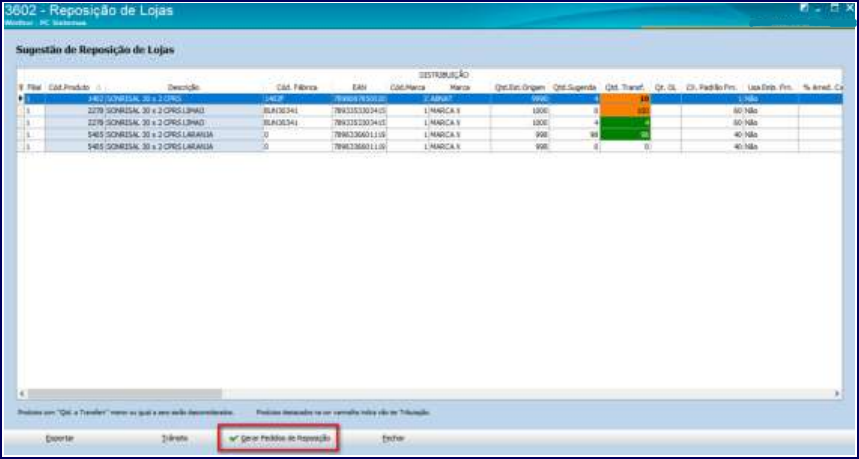
Task: Click orange Qtd. Transf. cell in product 3402 row
Action: coord(625,99)
